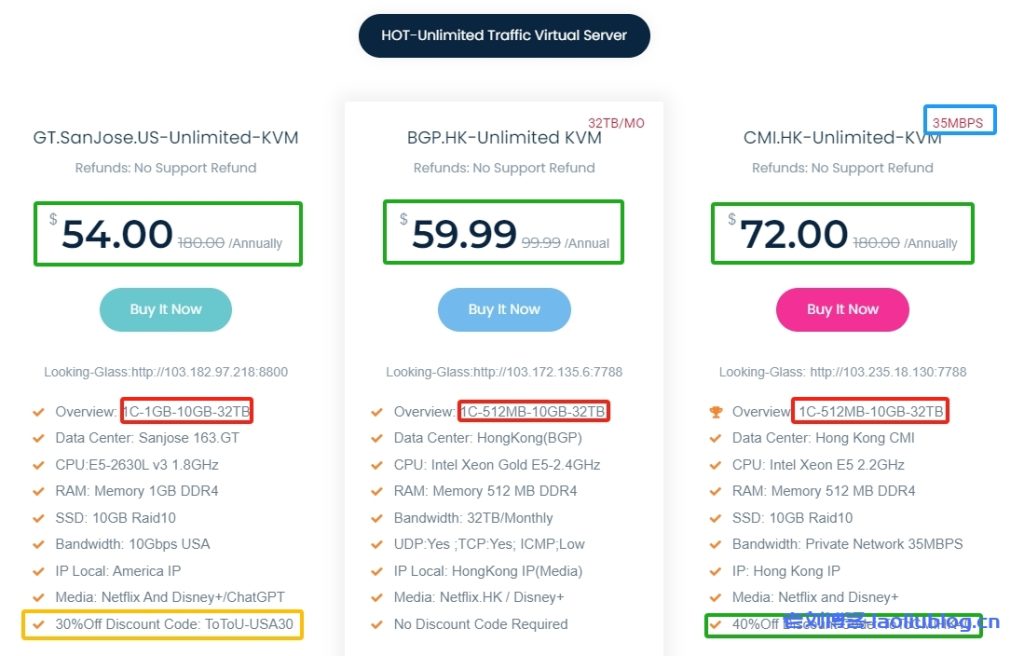Click checkmark icon next to San Jose Overview
Viewport: 1024px width, 656px height.
[x=38, y=412]
